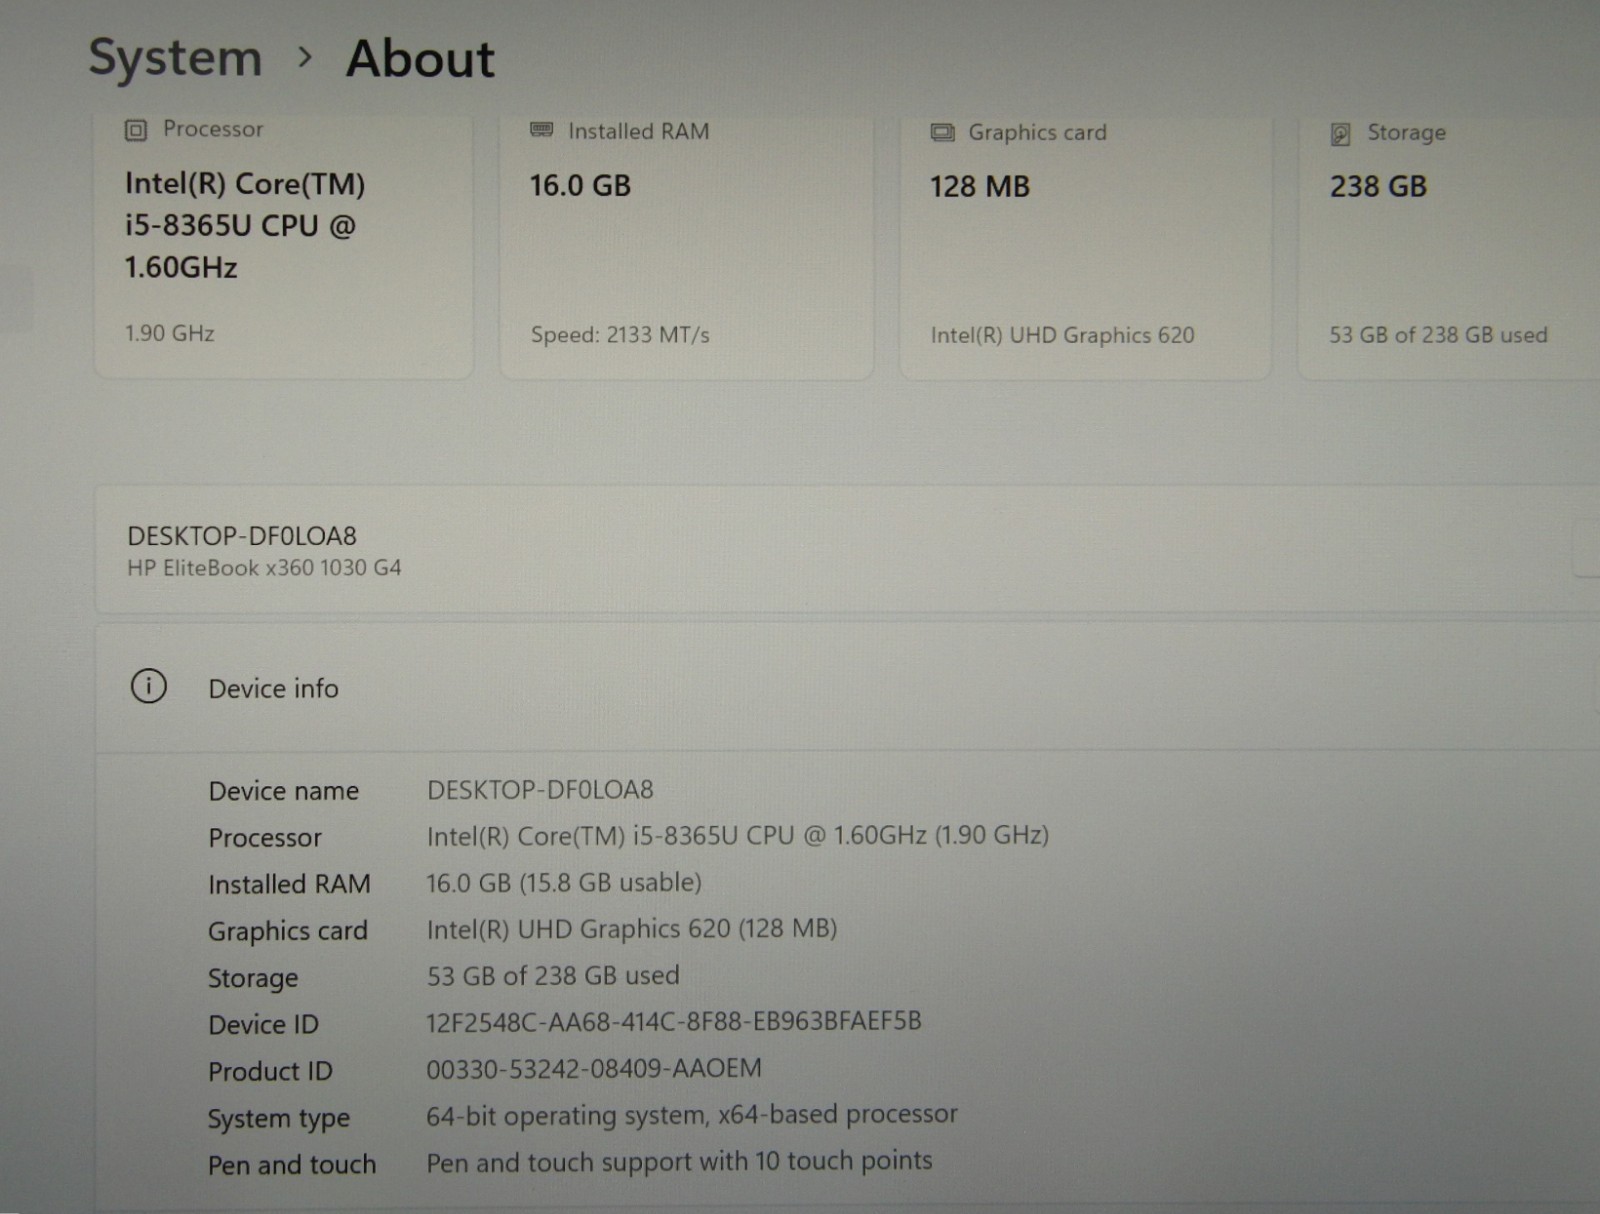The image size is (1600, 1214).
Task: Go back to System breadcrumb
Action: [x=175, y=58]
